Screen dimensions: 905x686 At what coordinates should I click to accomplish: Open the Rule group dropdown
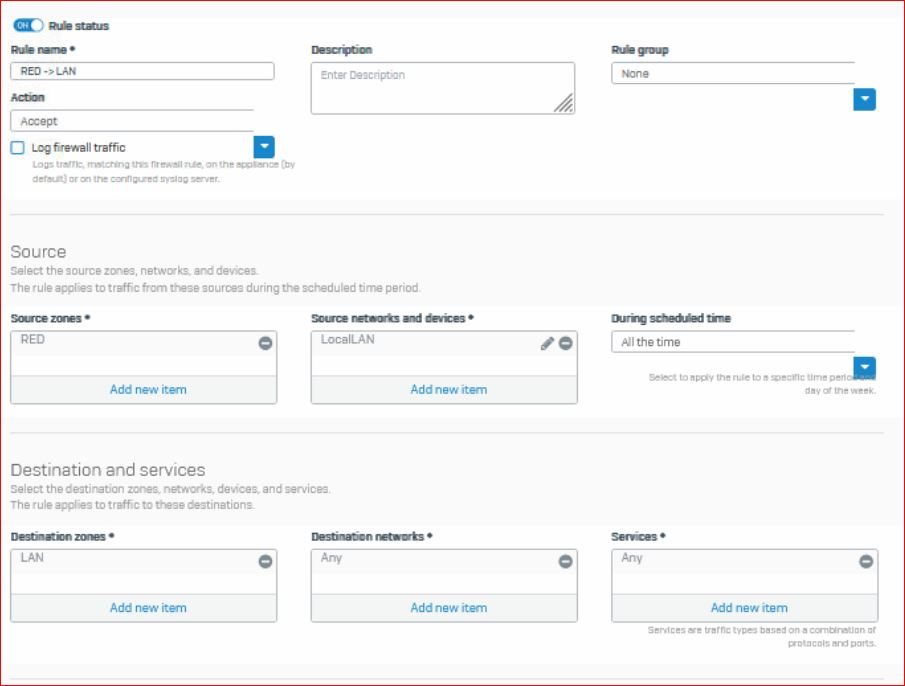click(865, 99)
